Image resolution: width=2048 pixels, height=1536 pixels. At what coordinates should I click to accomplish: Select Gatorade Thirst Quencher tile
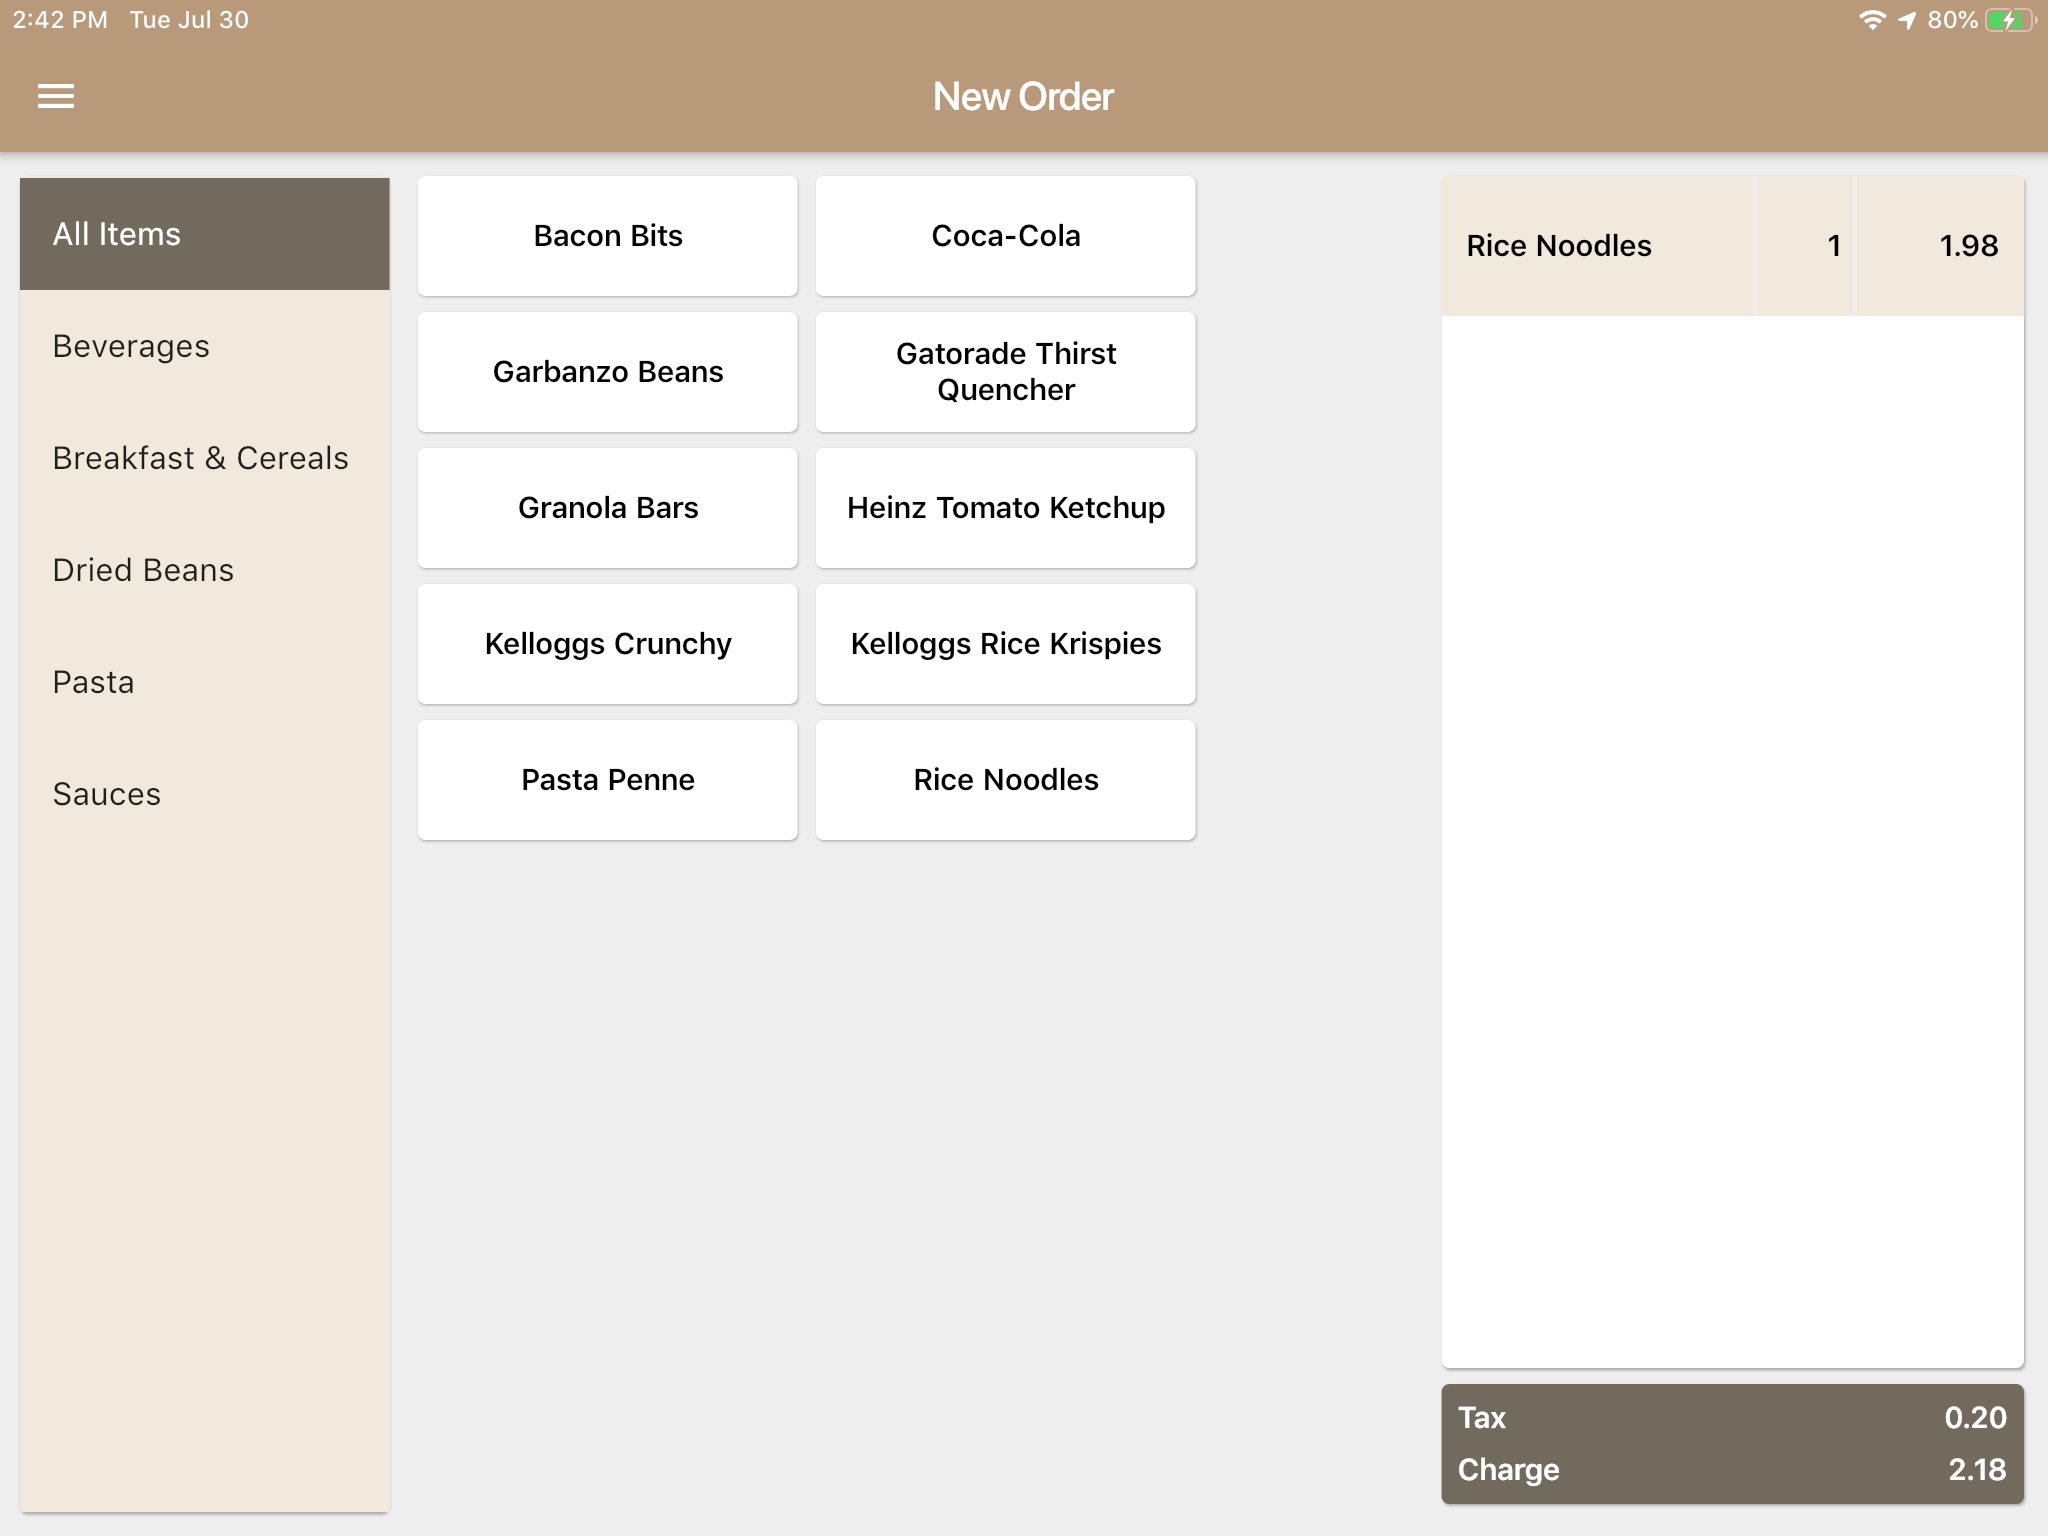point(1005,371)
